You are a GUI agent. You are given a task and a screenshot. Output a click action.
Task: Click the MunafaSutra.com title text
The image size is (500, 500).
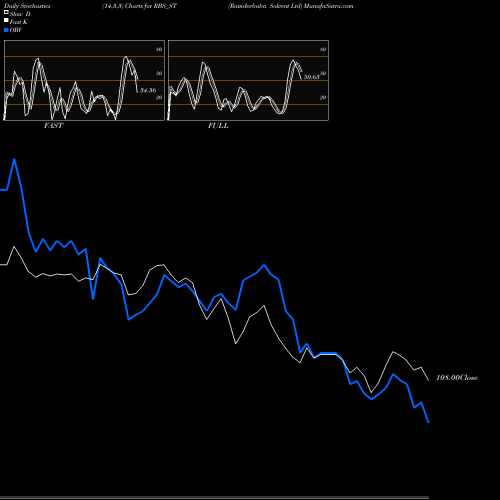click(328, 6)
